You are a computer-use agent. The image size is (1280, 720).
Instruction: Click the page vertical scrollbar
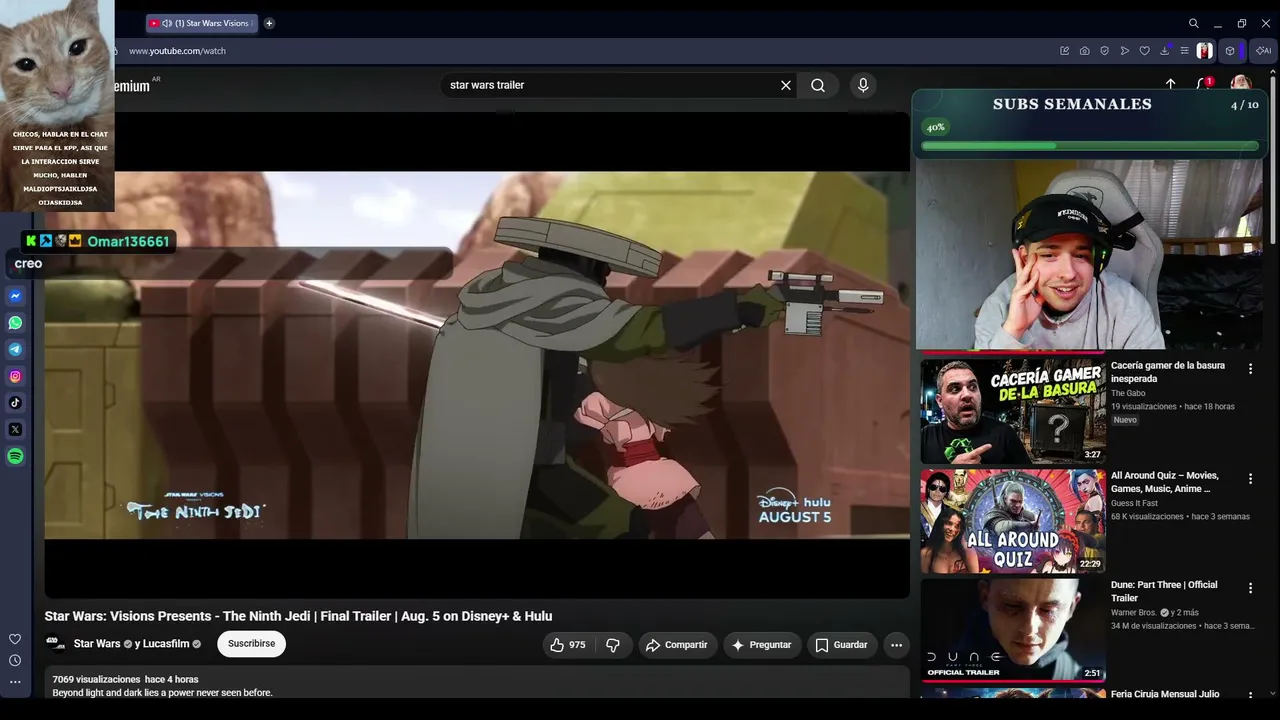(x=1274, y=160)
